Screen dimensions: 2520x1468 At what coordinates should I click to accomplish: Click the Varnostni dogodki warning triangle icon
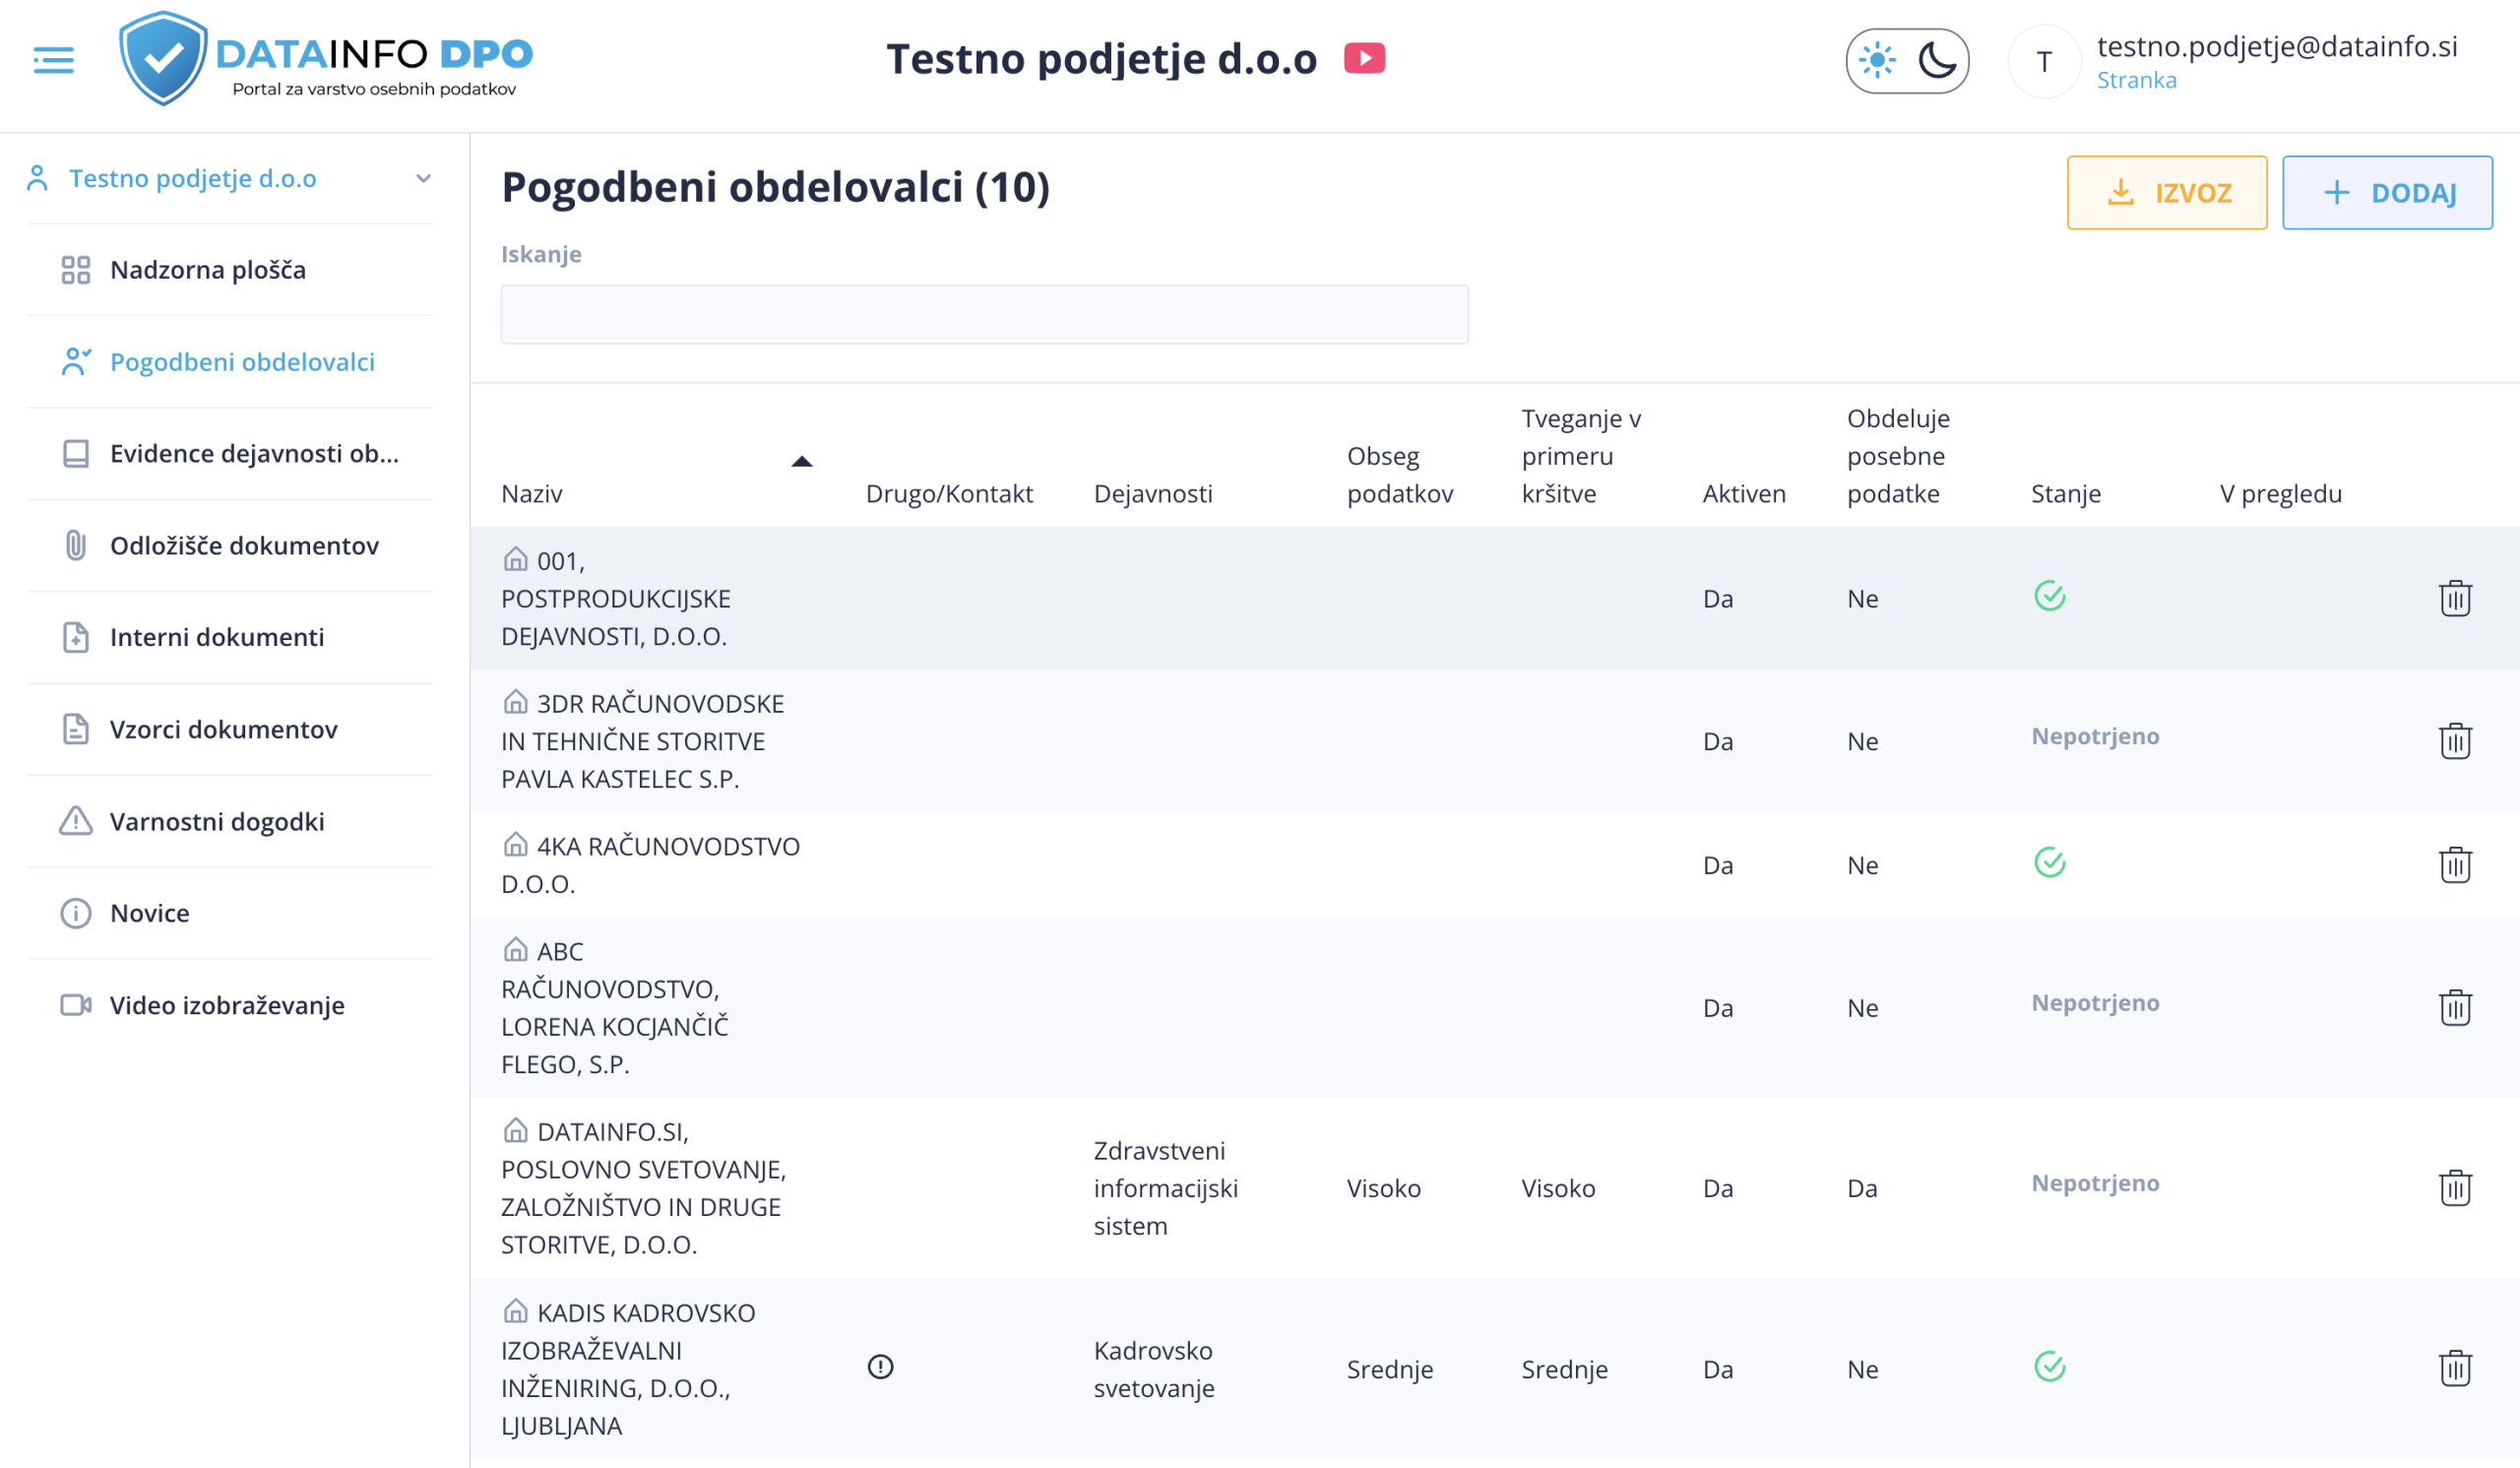(76, 821)
